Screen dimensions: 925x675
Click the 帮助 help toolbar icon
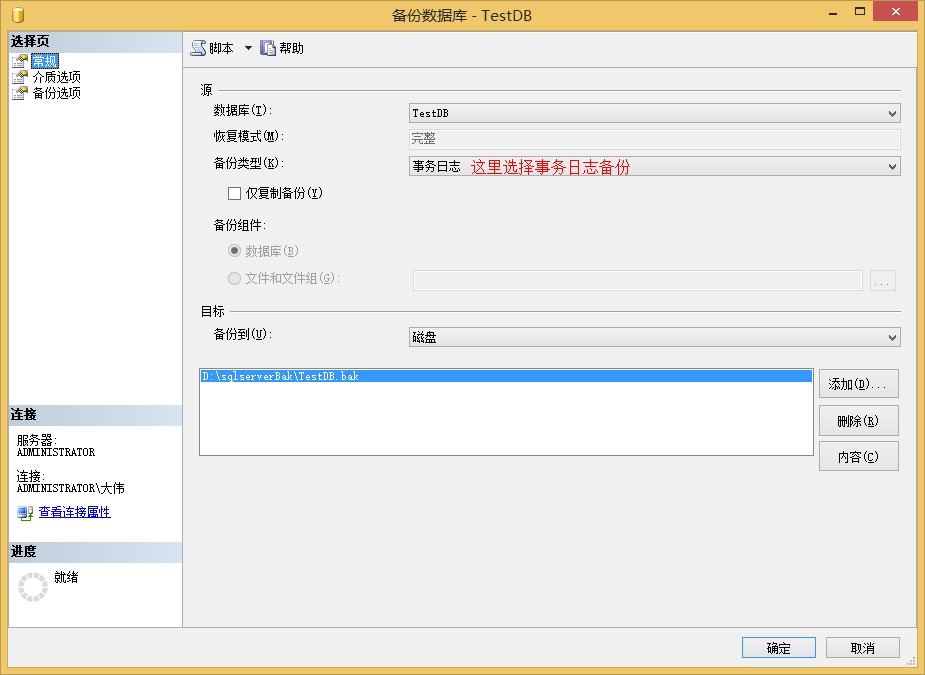(x=268, y=48)
